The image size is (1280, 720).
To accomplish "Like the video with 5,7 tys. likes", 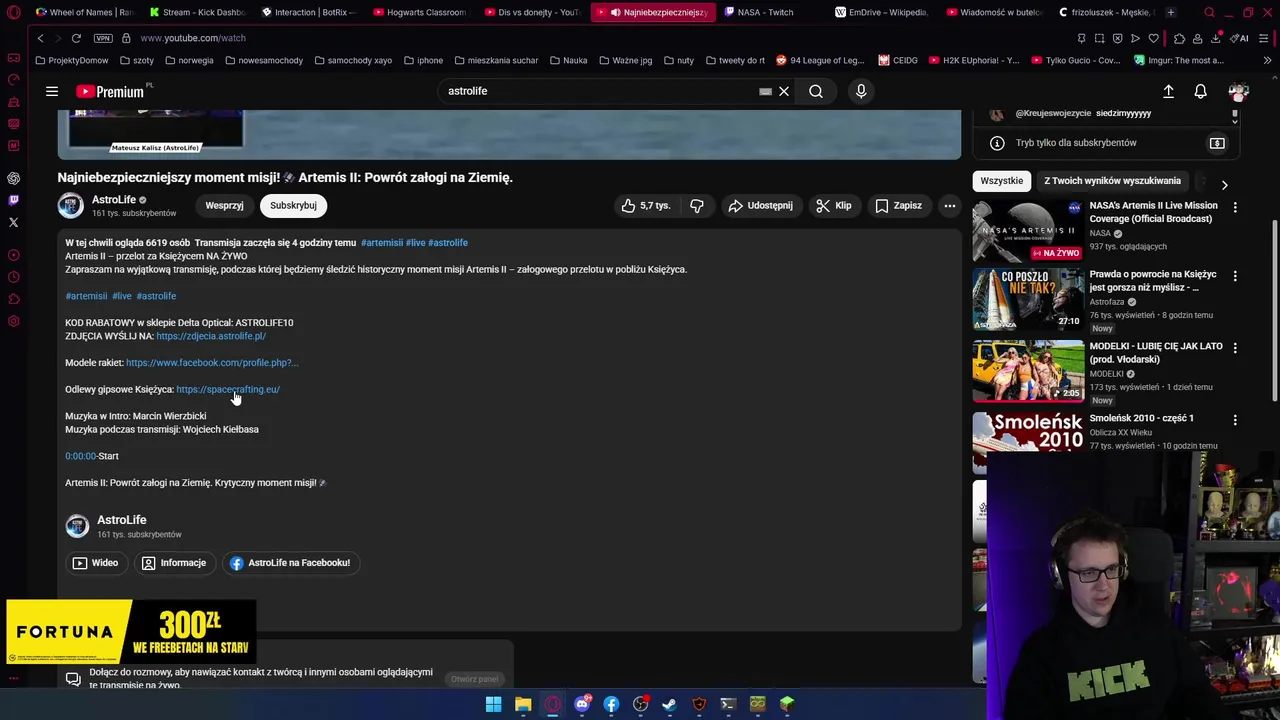I will click(x=645, y=205).
